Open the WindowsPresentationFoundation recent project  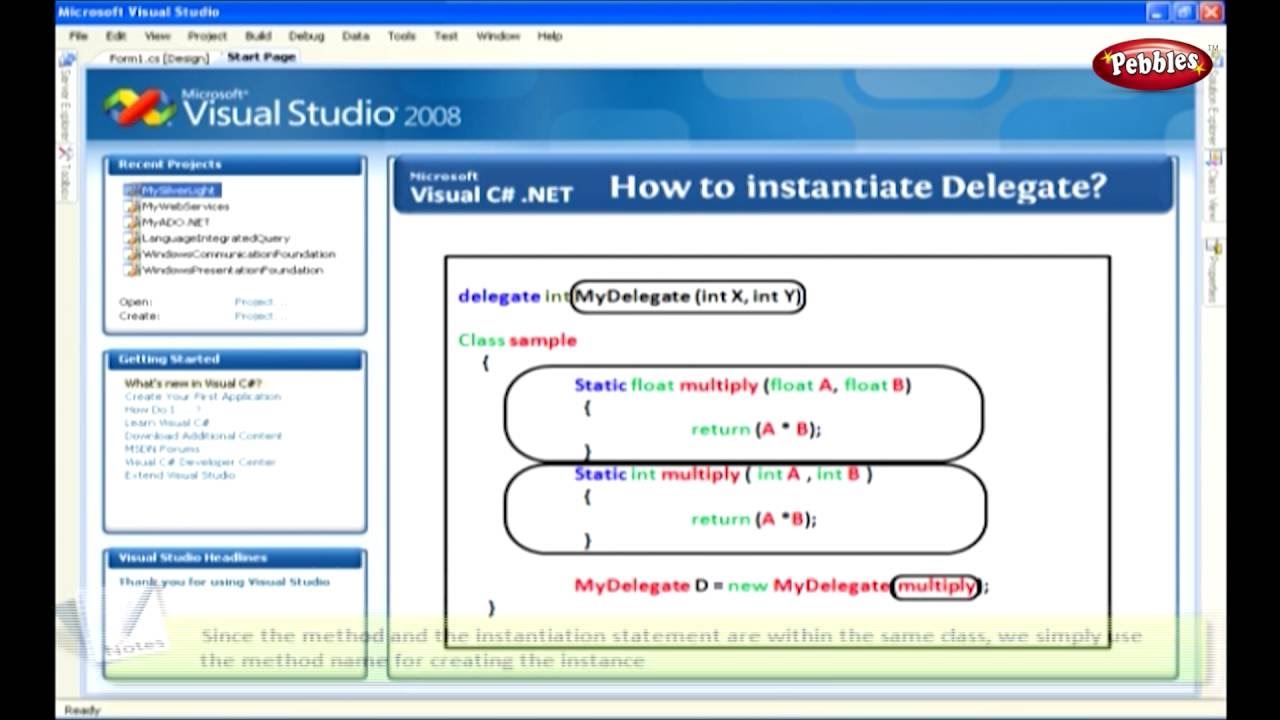(232, 270)
